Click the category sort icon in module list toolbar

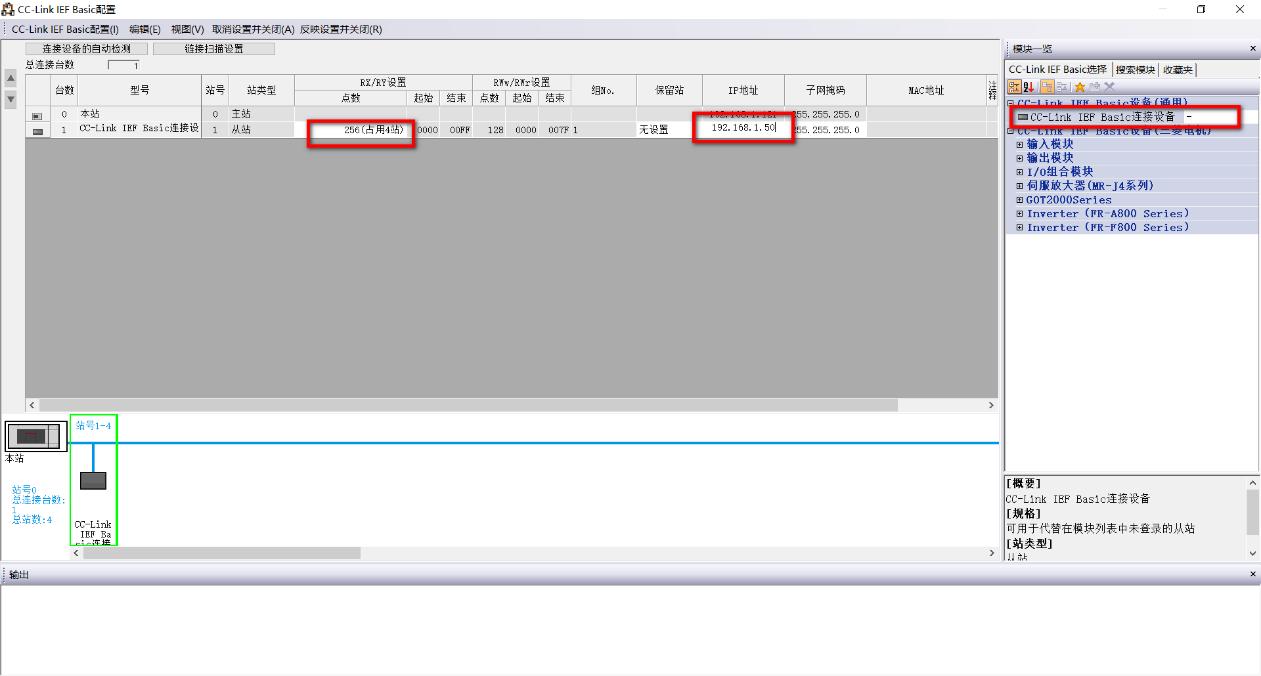pos(1014,87)
